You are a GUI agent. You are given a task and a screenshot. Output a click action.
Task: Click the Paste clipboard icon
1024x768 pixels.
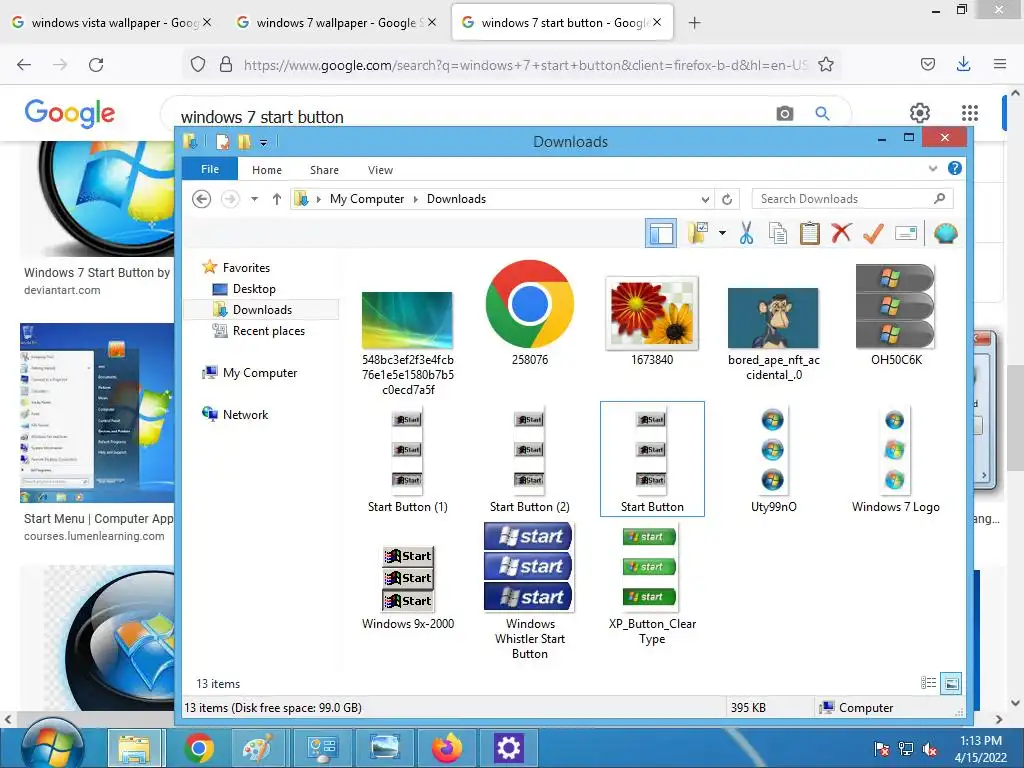[809, 233]
